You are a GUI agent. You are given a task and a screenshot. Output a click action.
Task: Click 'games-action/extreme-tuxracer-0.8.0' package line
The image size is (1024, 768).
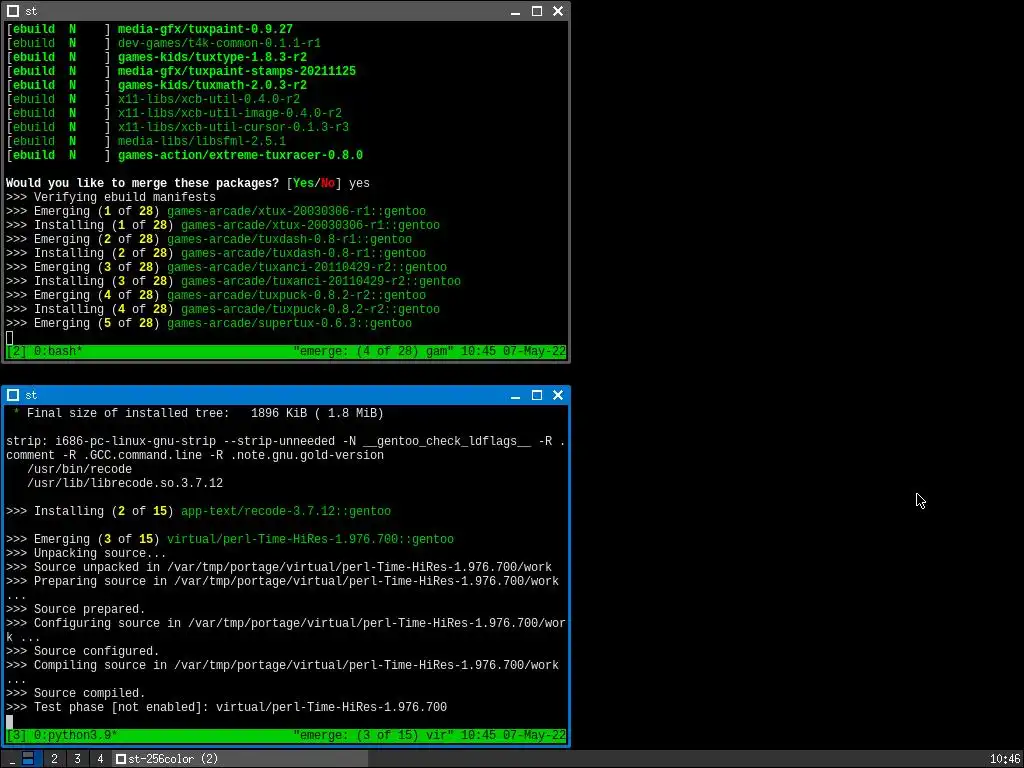[x=240, y=155]
